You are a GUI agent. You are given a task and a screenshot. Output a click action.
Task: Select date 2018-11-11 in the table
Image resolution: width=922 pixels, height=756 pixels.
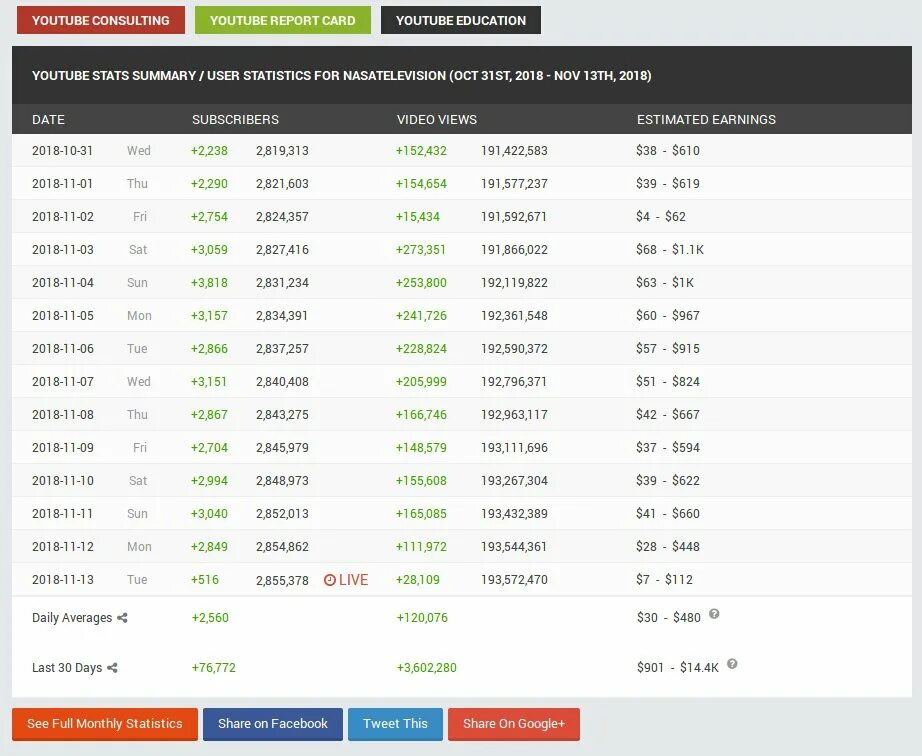(62, 513)
